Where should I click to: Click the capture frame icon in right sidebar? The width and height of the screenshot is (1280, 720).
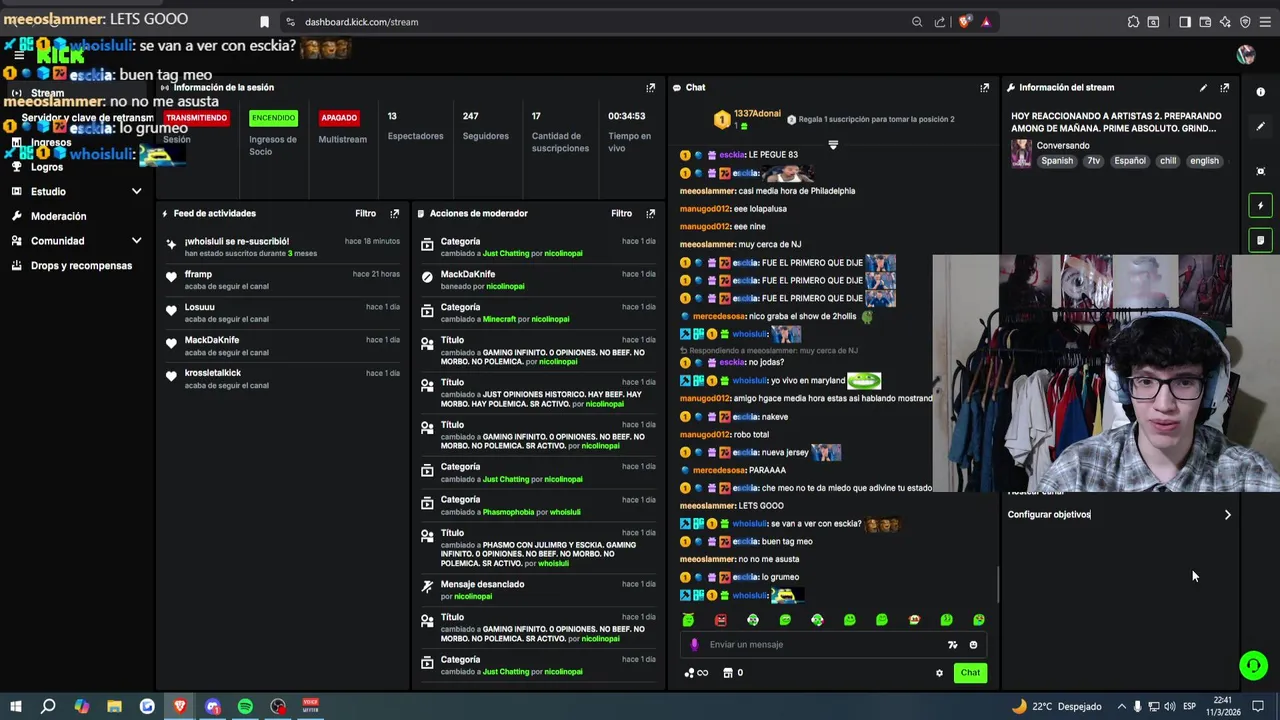click(x=1260, y=171)
